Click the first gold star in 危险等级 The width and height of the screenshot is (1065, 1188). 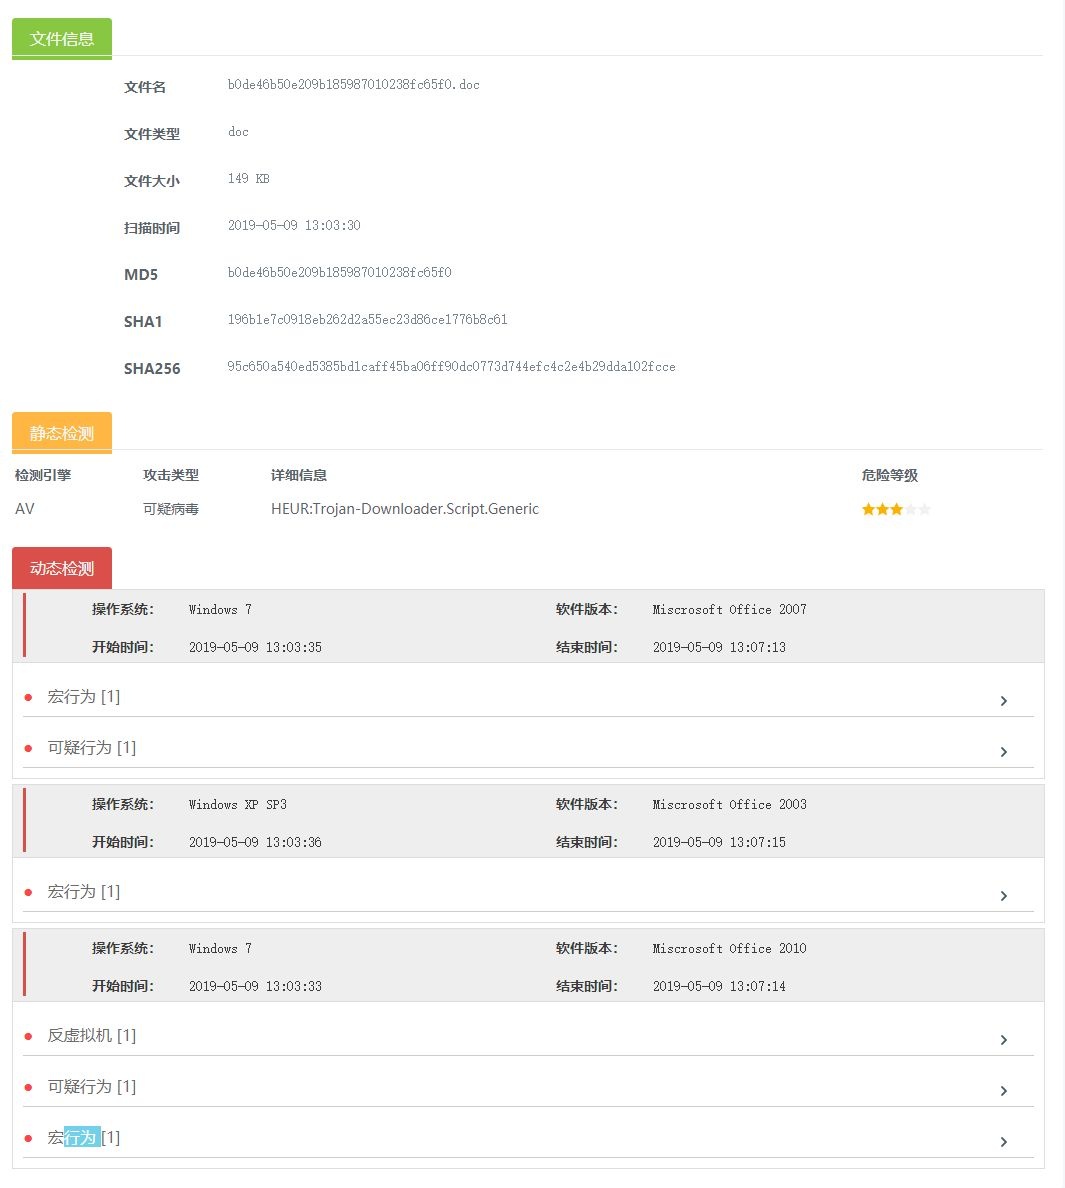[x=868, y=509]
